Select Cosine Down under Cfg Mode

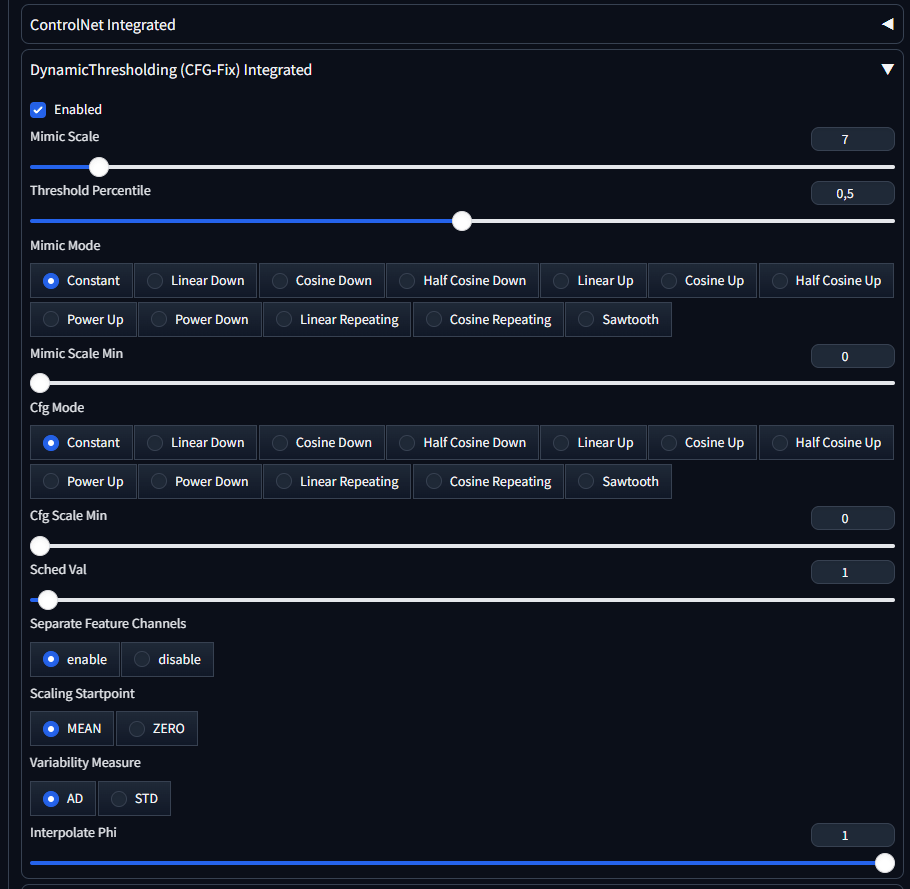click(x=322, y=443)
